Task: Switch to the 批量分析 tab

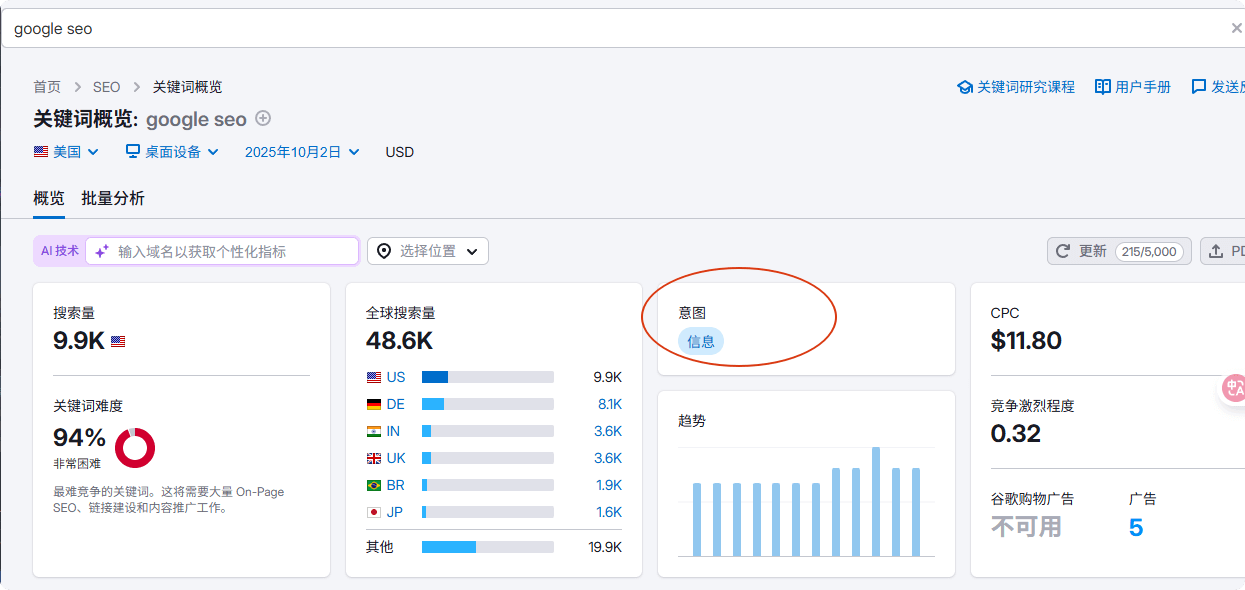Action: coord(113,198)
